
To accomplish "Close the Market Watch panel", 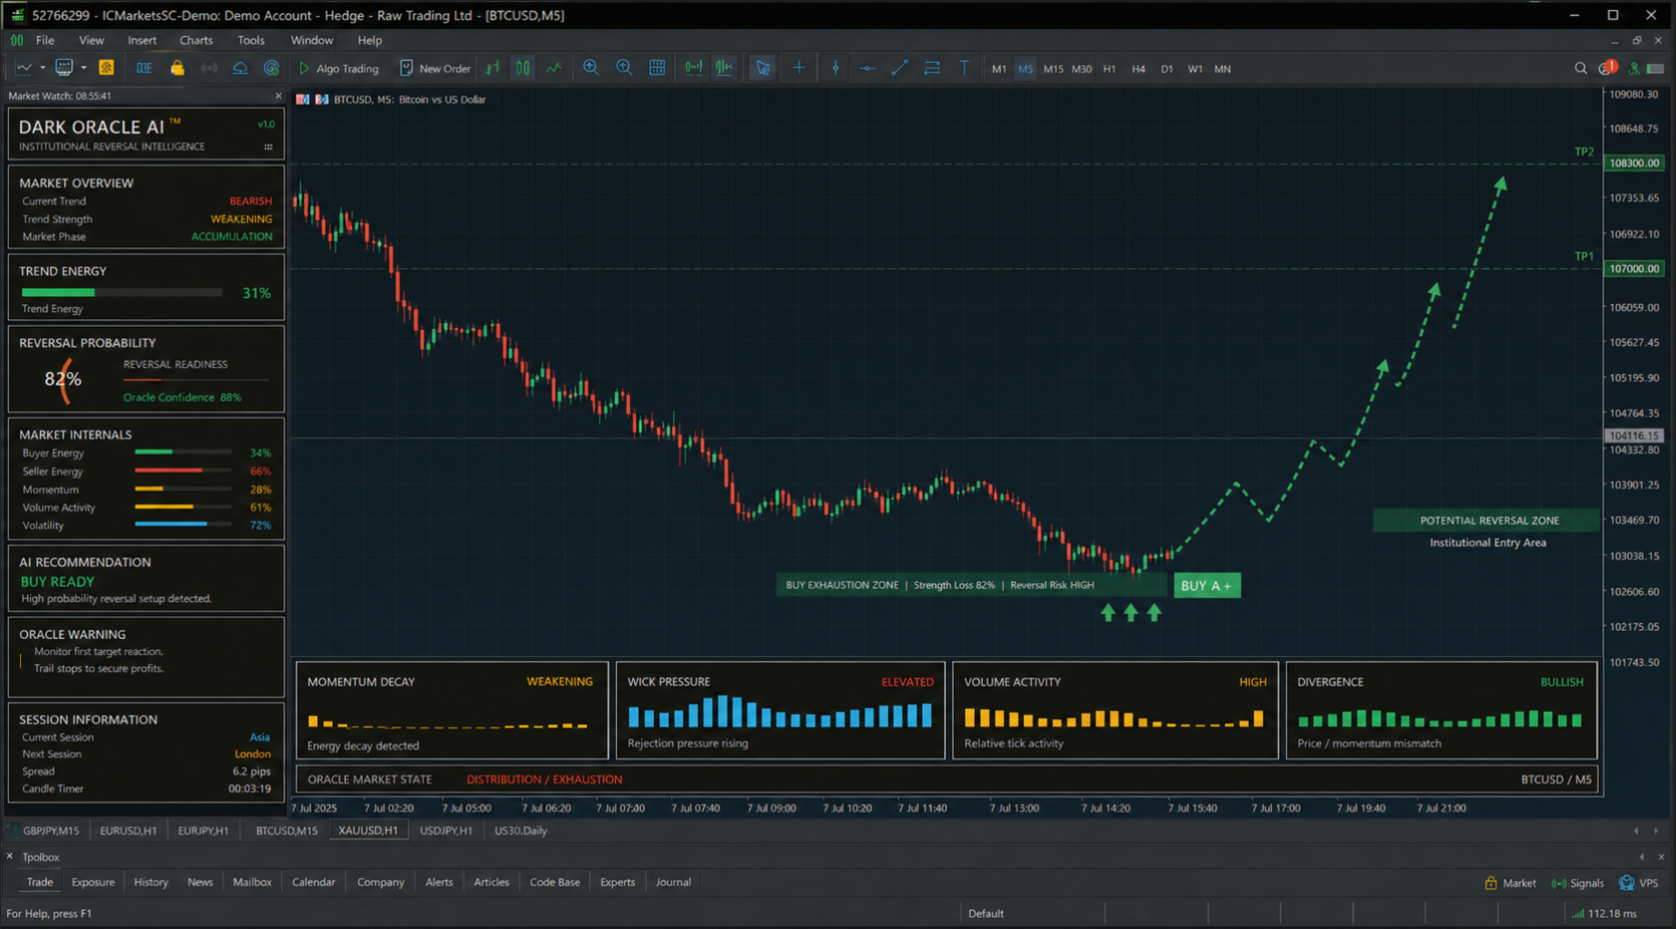I will coord(278,96).
